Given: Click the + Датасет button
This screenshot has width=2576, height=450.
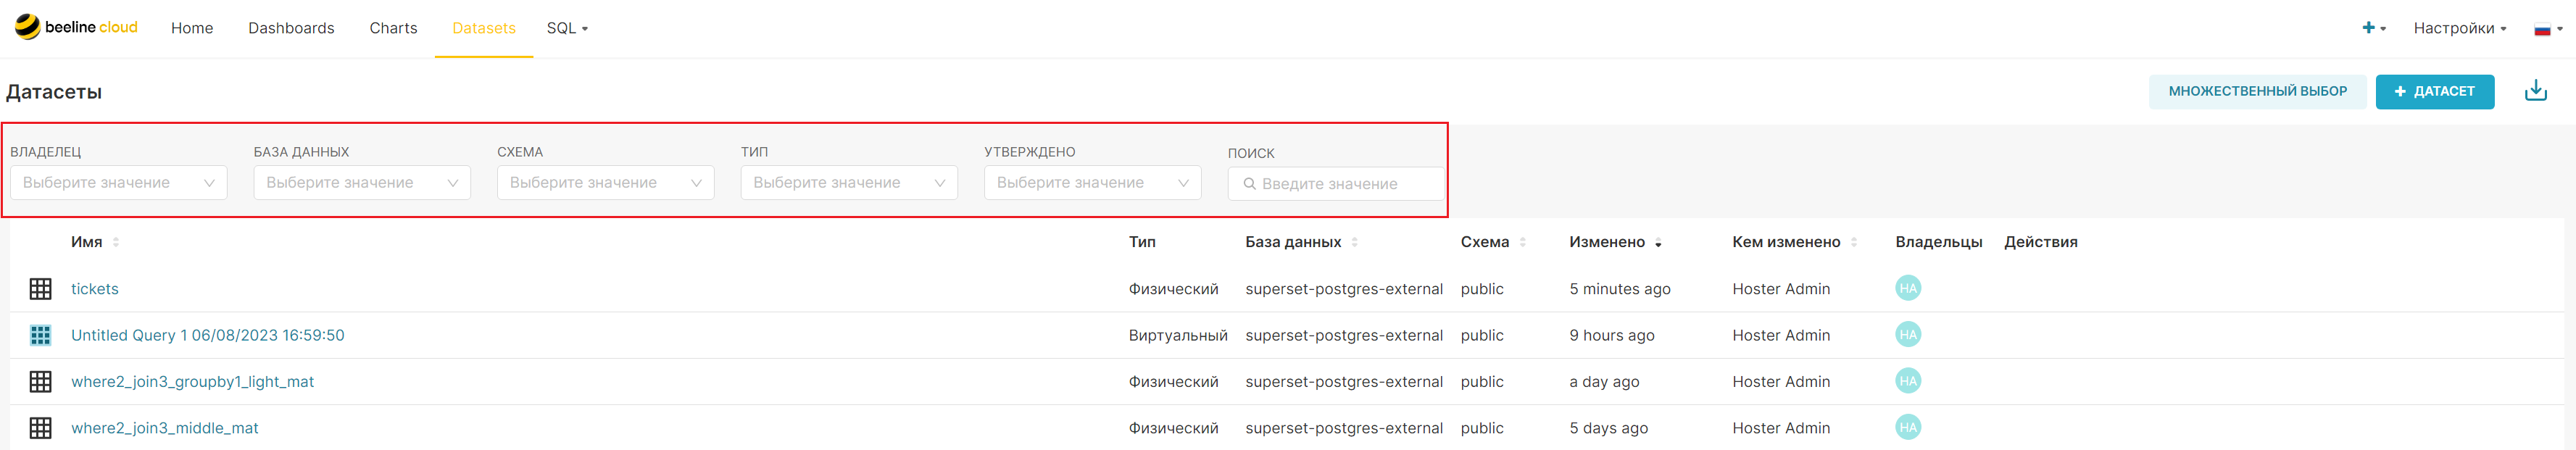Looking at the screenshot, I should tap(2434, 91).
